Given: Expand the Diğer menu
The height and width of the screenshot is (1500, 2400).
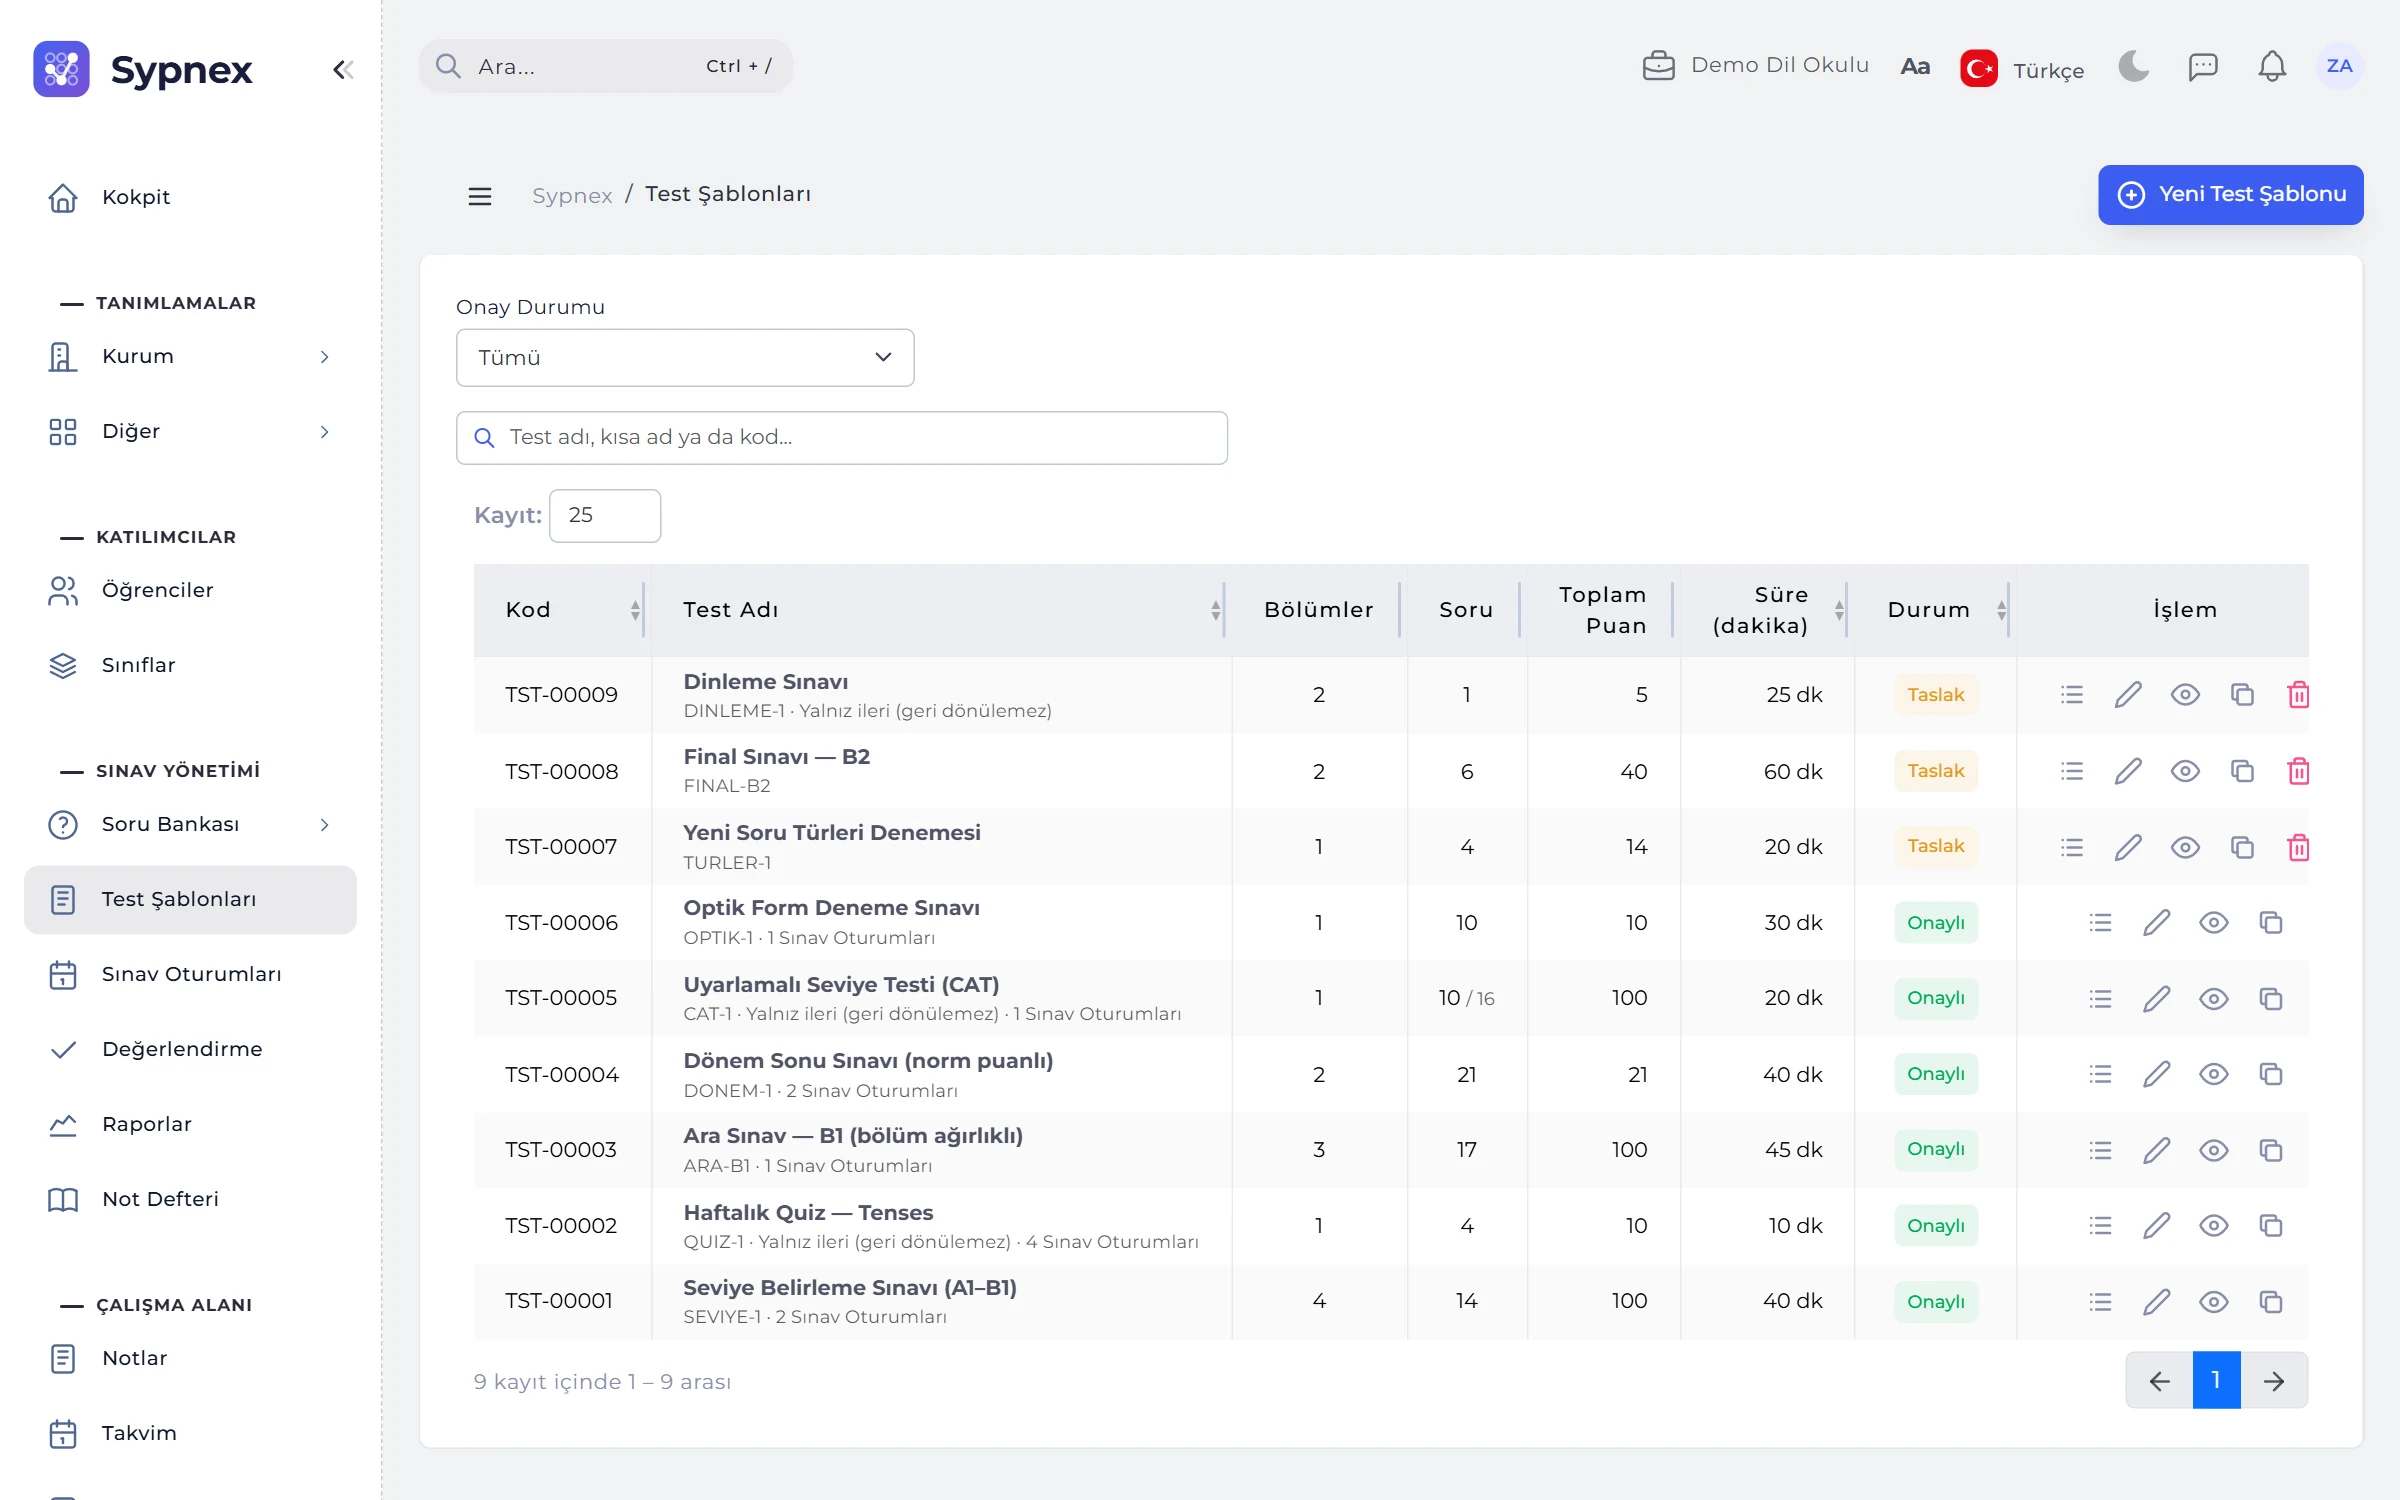Looking at the screenshot, I should click(x=190, y=431).
